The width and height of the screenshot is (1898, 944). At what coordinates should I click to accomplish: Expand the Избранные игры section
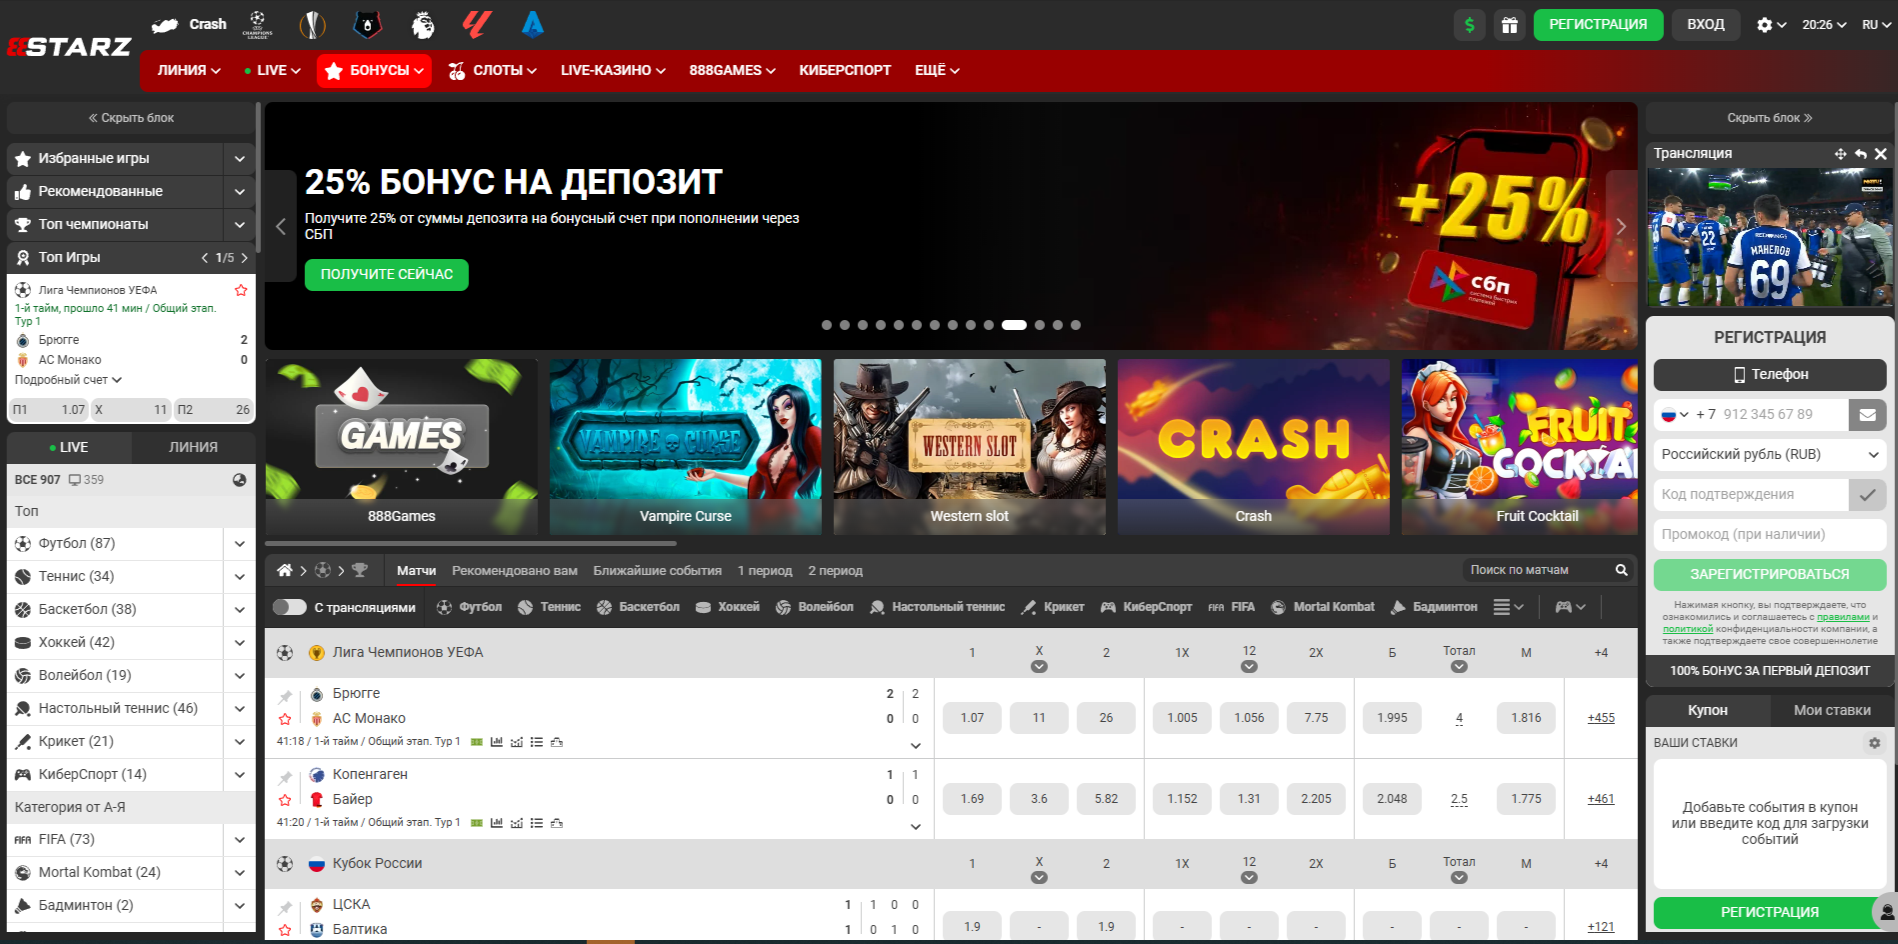(x=239, y=159)
